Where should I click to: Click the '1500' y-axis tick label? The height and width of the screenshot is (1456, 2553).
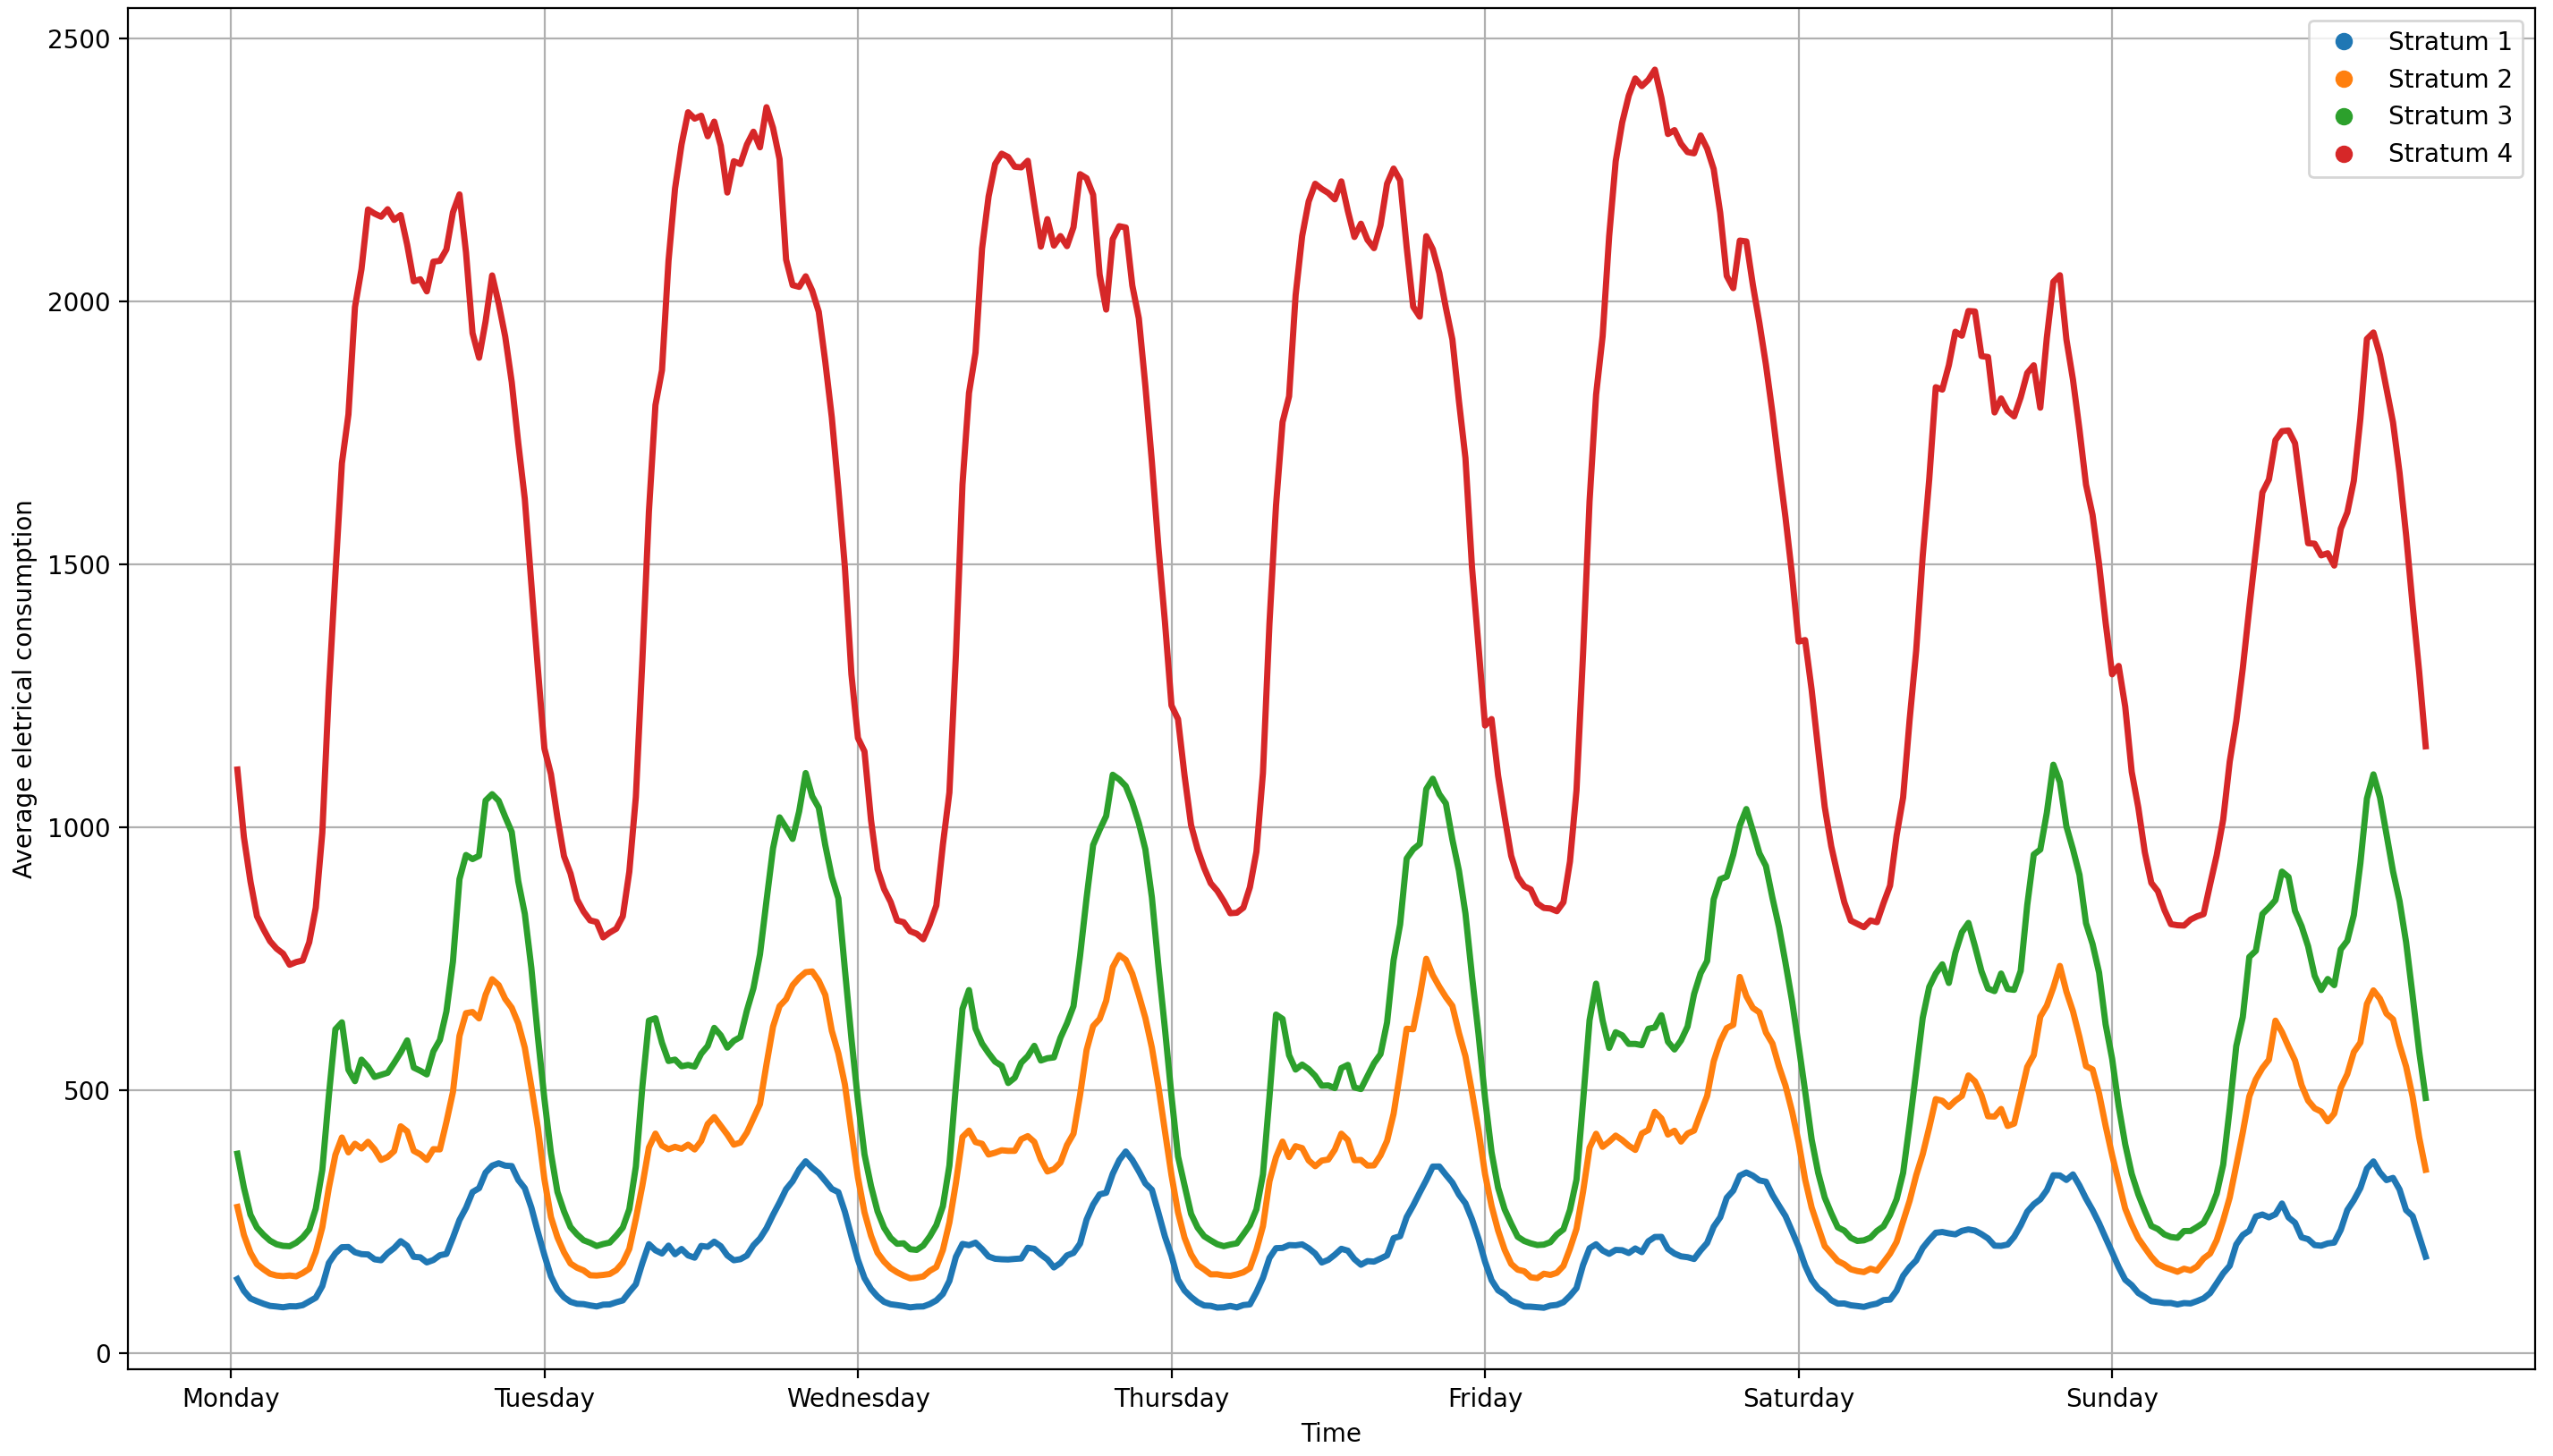(x=79, y=566)
